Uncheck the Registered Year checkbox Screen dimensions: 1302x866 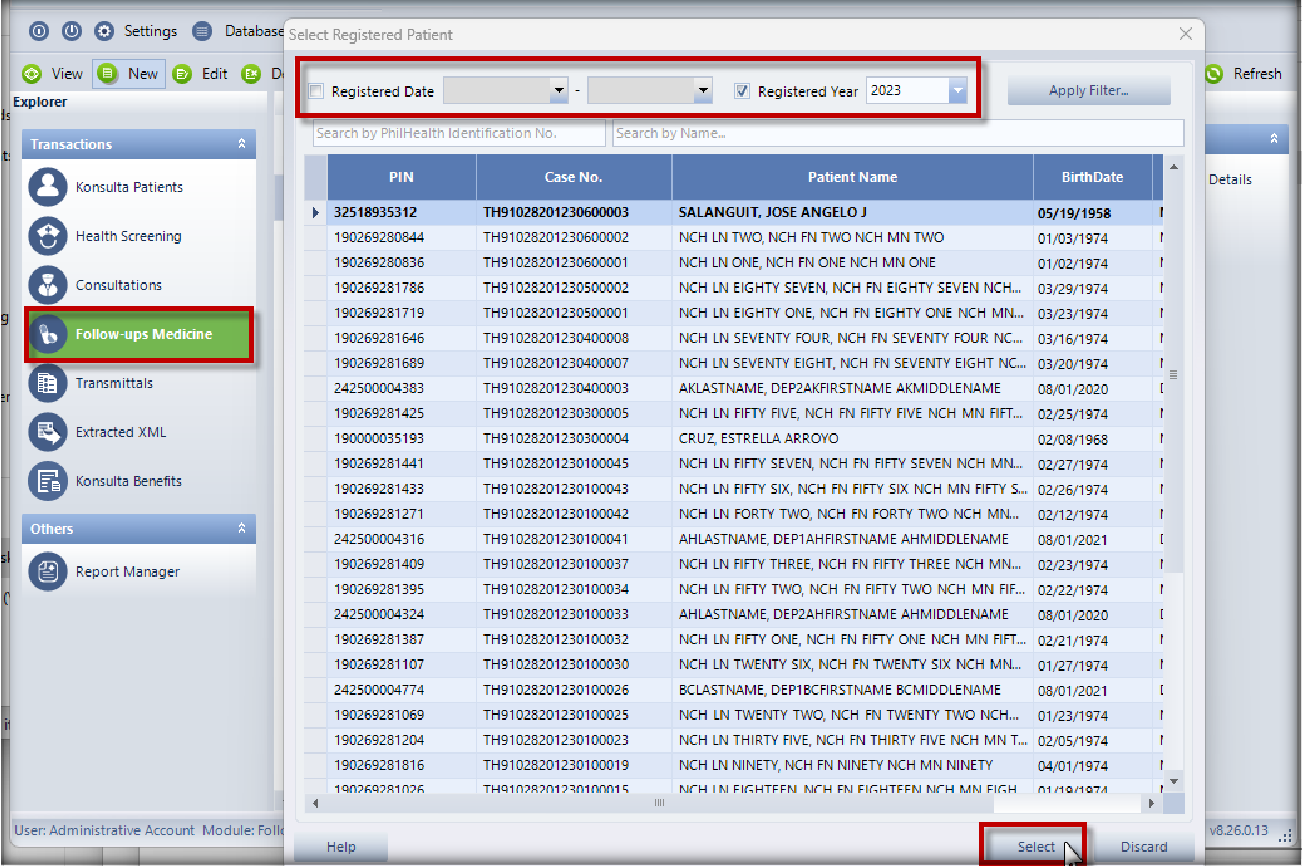742,91
